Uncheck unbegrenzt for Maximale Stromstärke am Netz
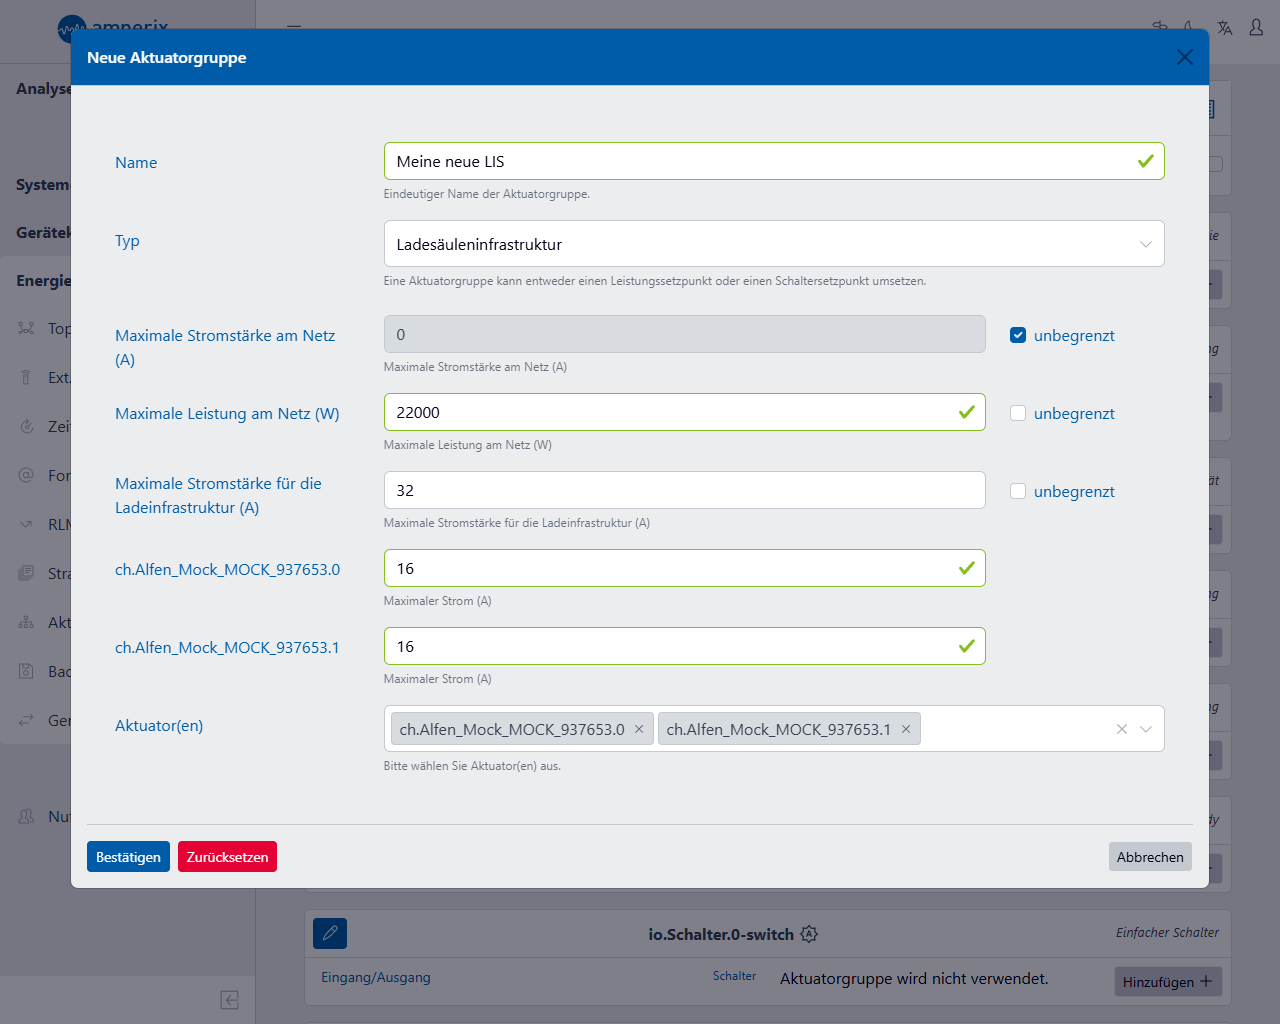This screenshot has width=1280, height=1024. click(1018, 335)
